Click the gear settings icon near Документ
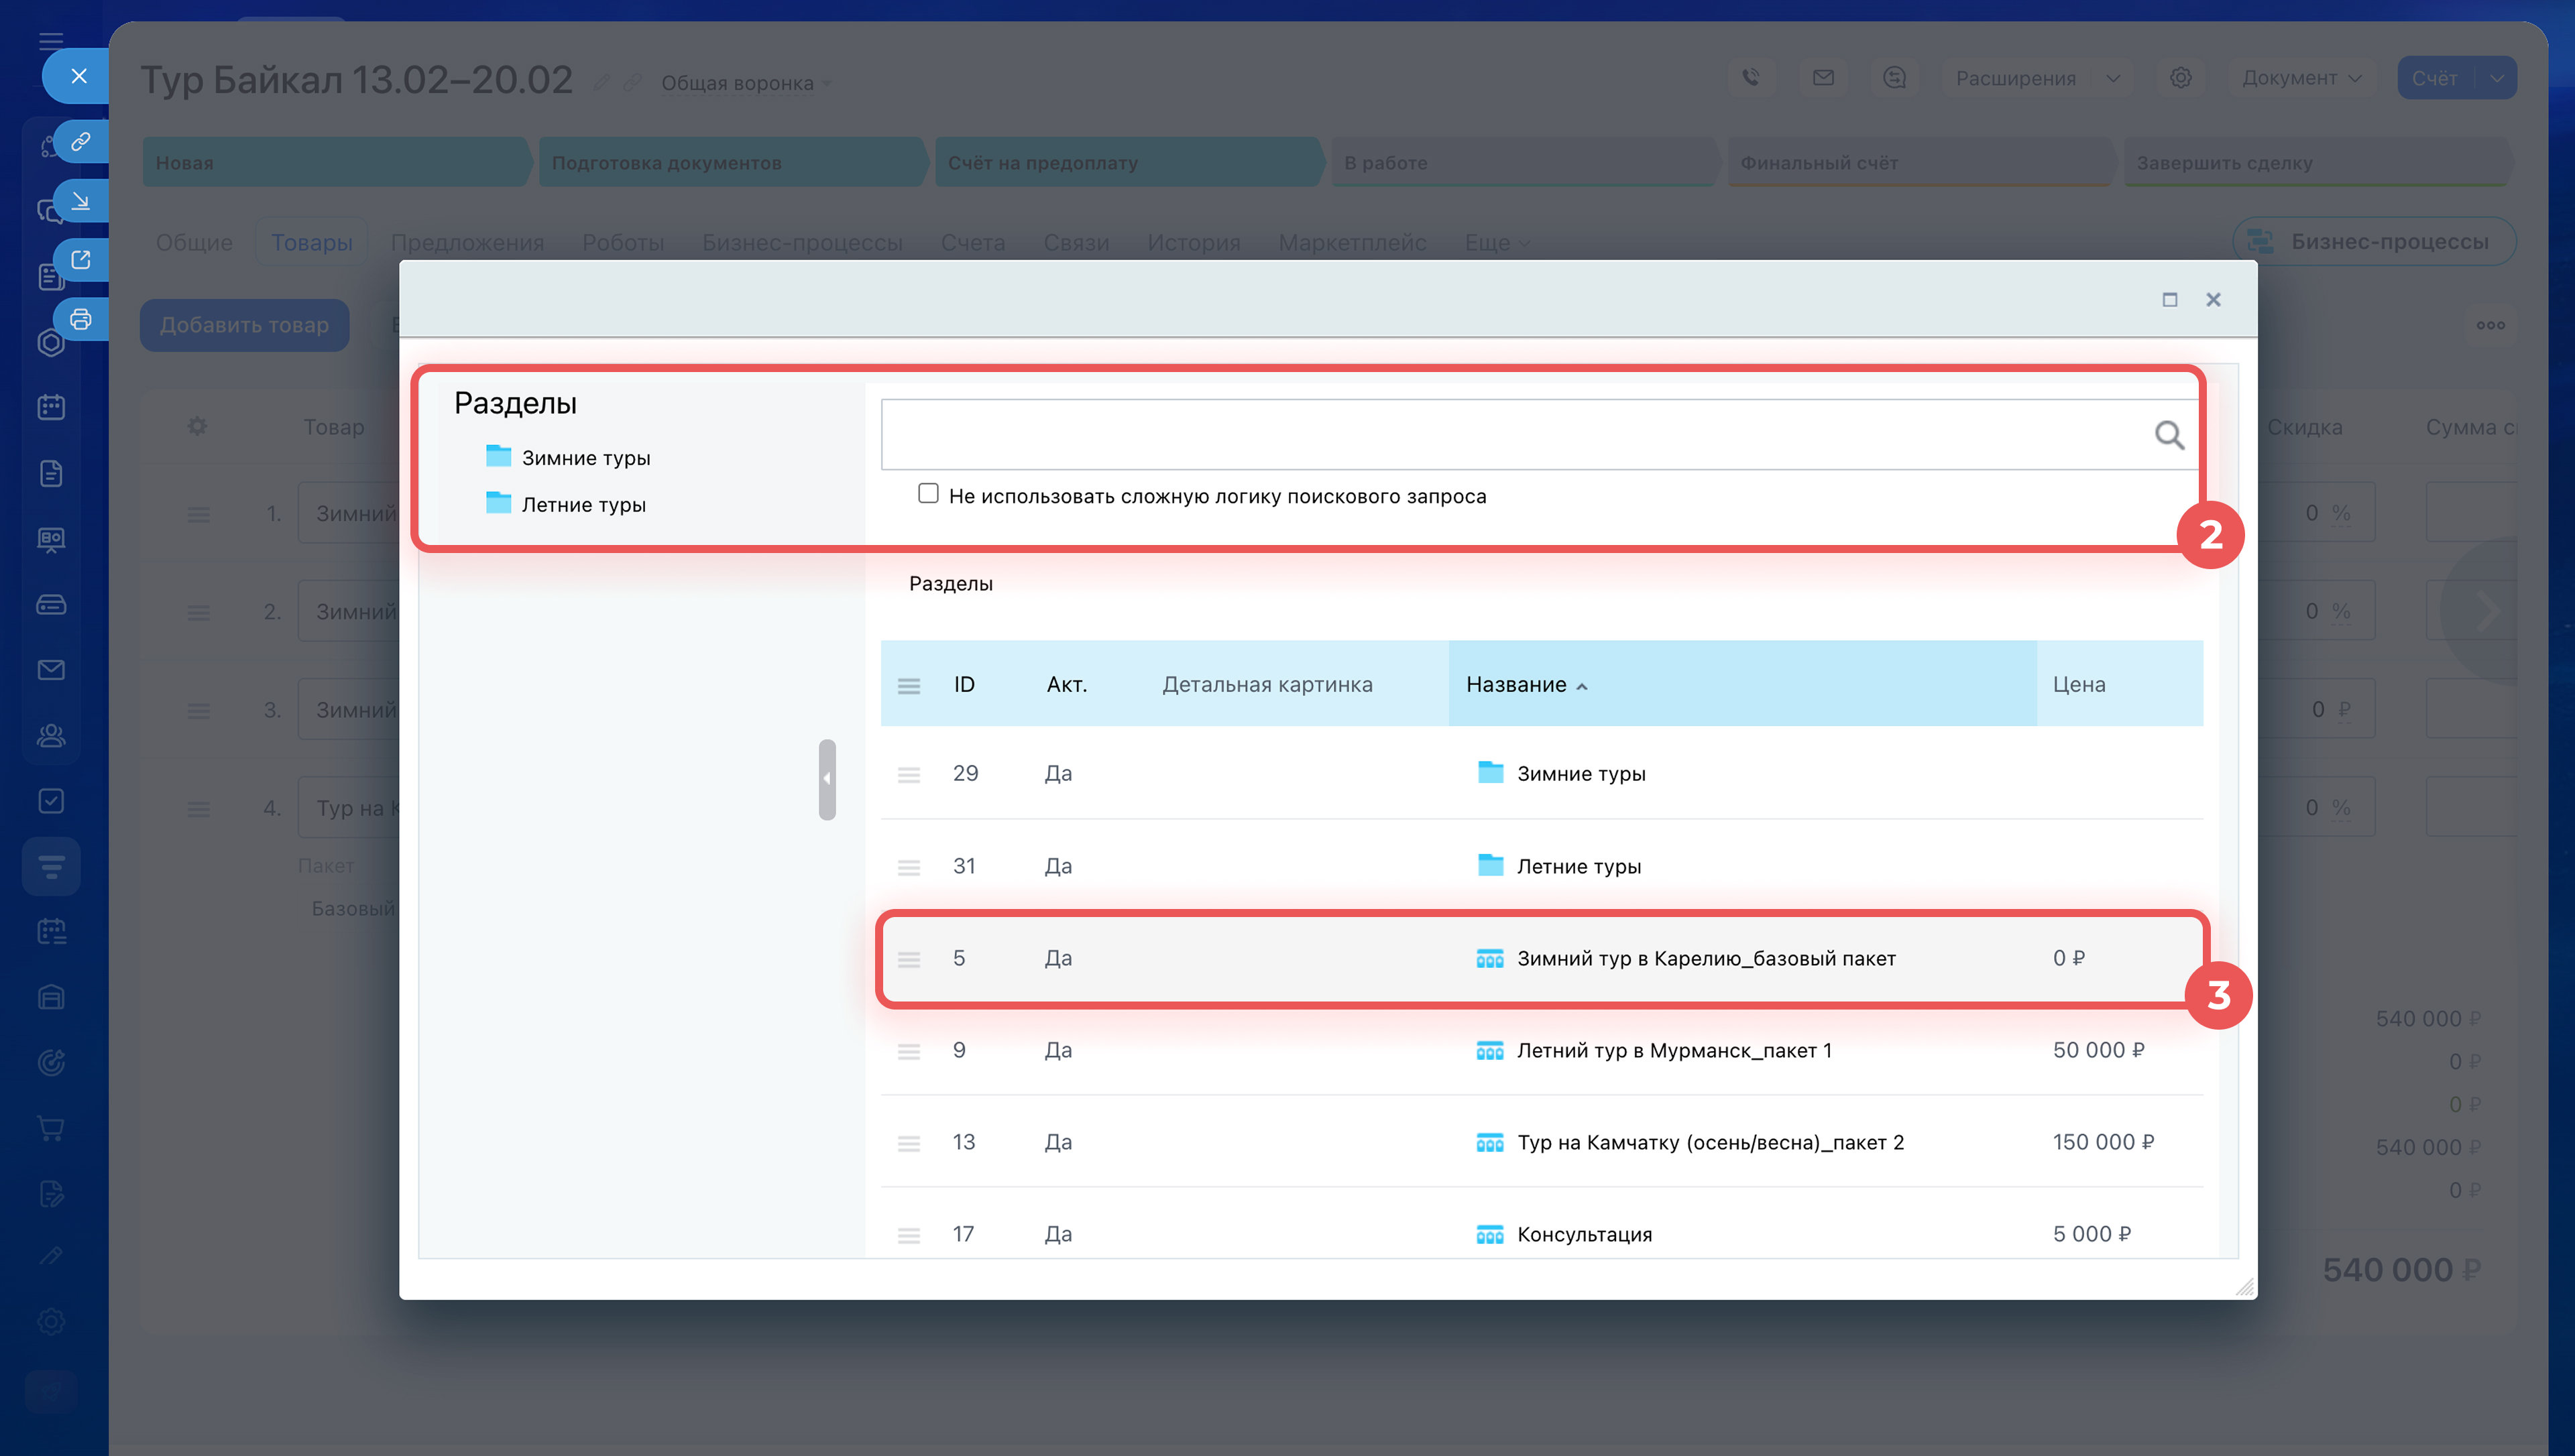2575x1456 pixels. [x=2181, y=78]
